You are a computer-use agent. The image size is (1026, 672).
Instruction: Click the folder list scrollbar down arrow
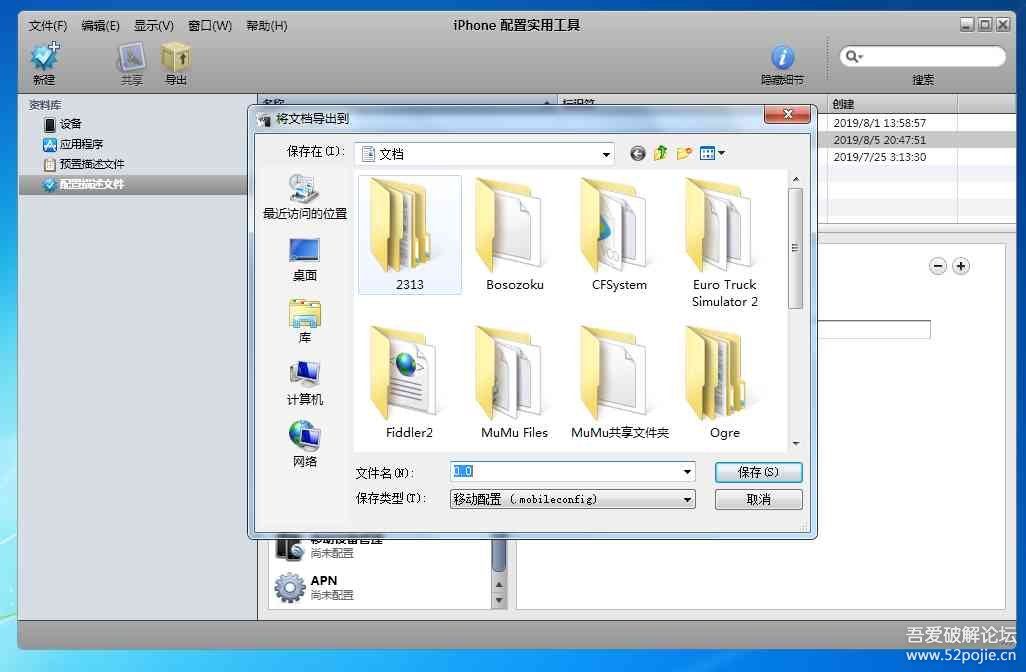(796, 444)
